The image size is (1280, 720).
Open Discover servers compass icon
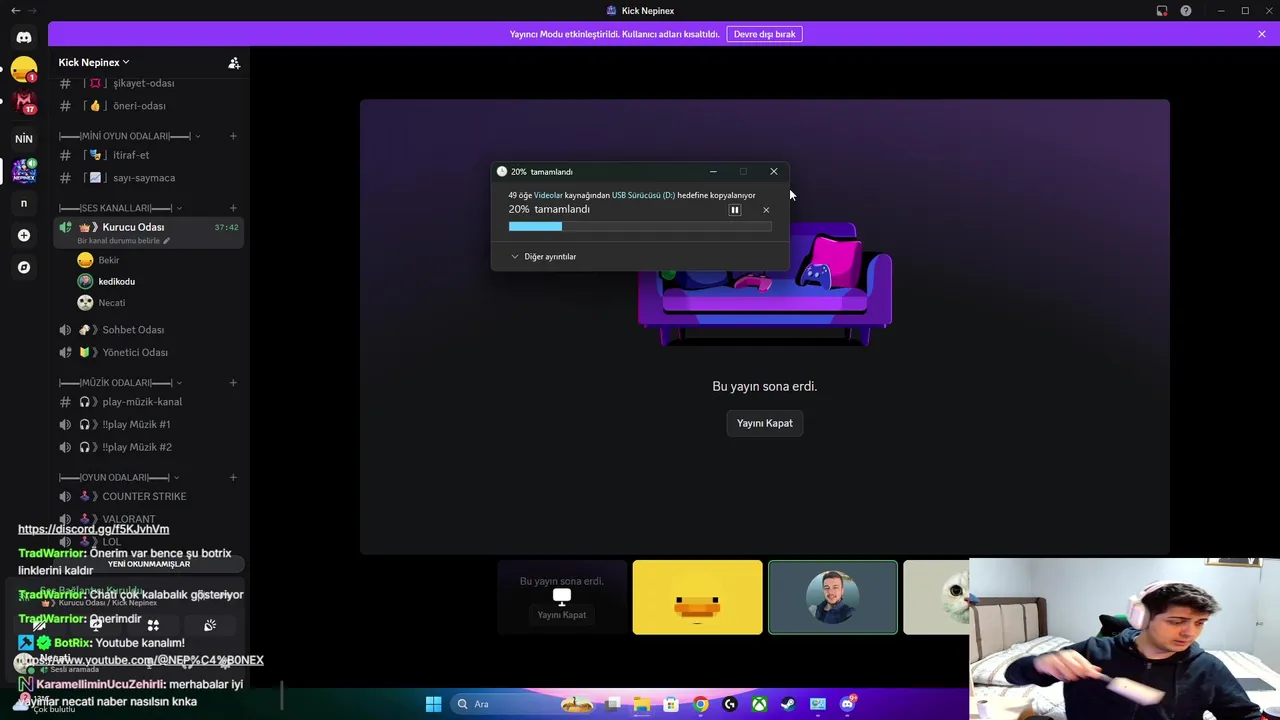[x=24, y=267]
